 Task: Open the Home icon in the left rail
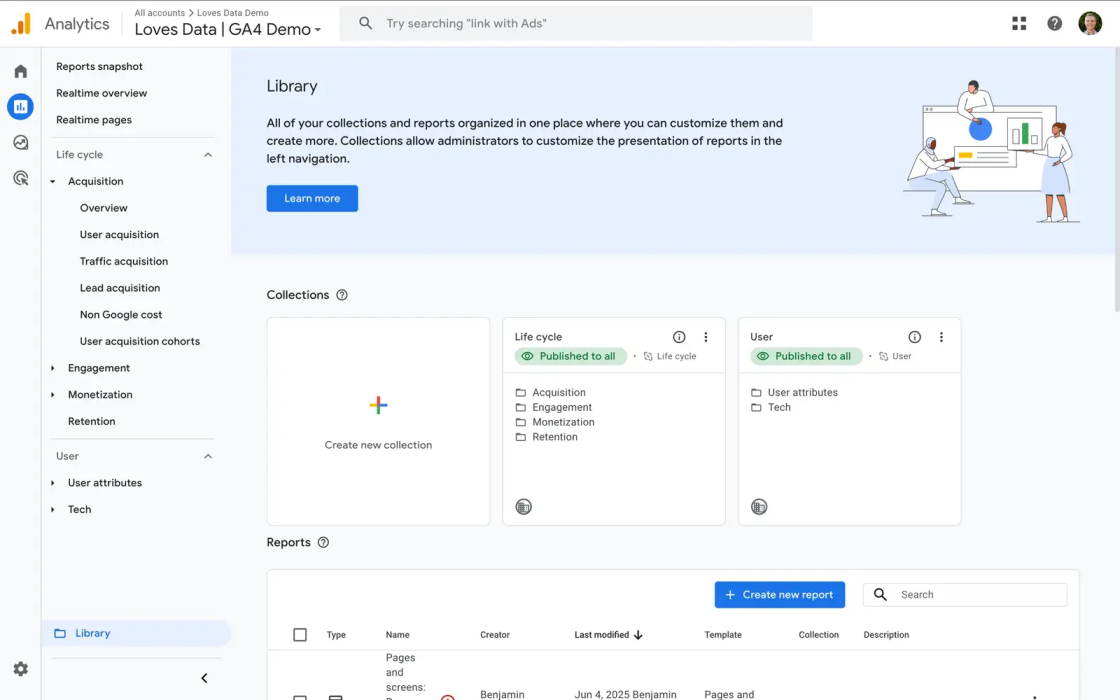(x=20, y=71)
